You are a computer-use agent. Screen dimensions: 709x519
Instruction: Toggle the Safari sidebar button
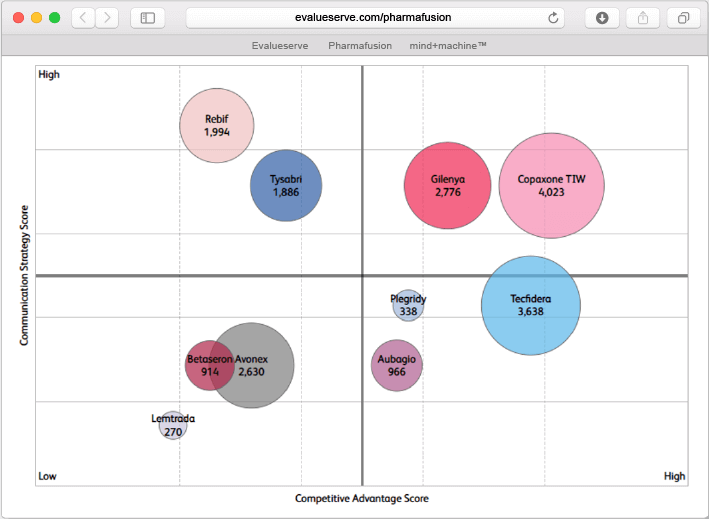(147, 18)
